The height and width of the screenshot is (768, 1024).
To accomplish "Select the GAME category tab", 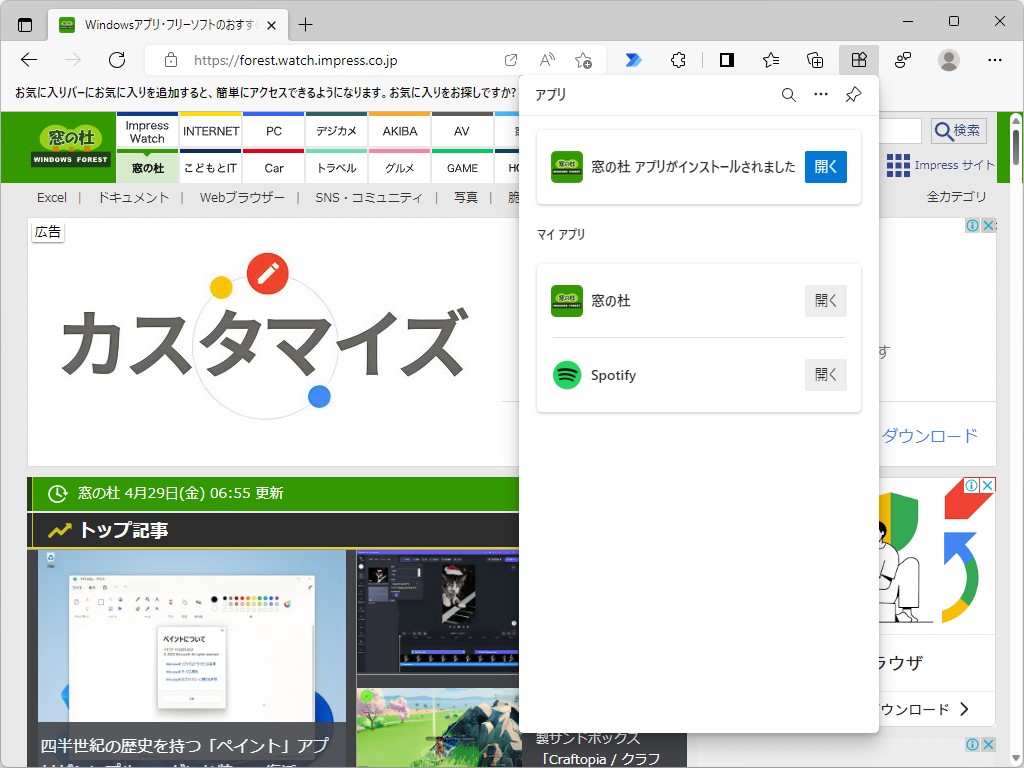I will pyautogui.click(x=461, y=169).
